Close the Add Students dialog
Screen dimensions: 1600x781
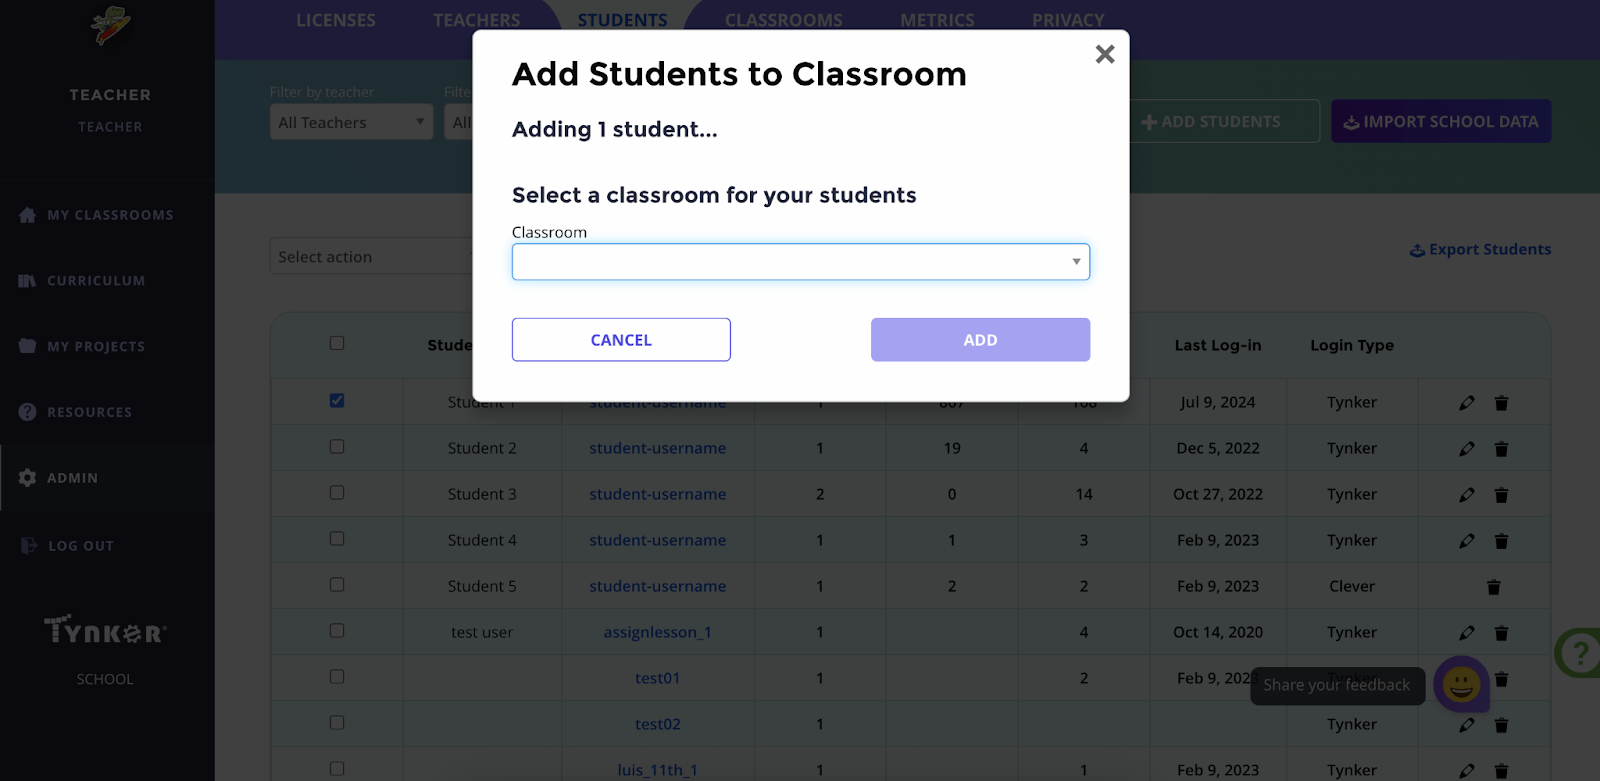(x=1104, y=54)
